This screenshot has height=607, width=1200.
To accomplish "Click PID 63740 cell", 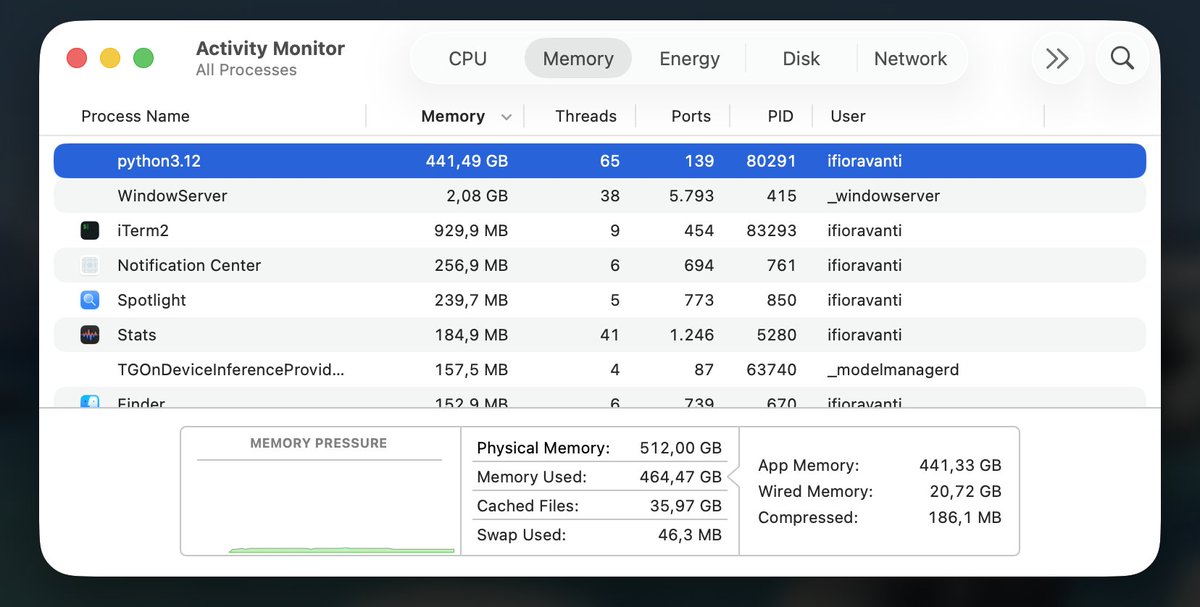I will point(771,370).
